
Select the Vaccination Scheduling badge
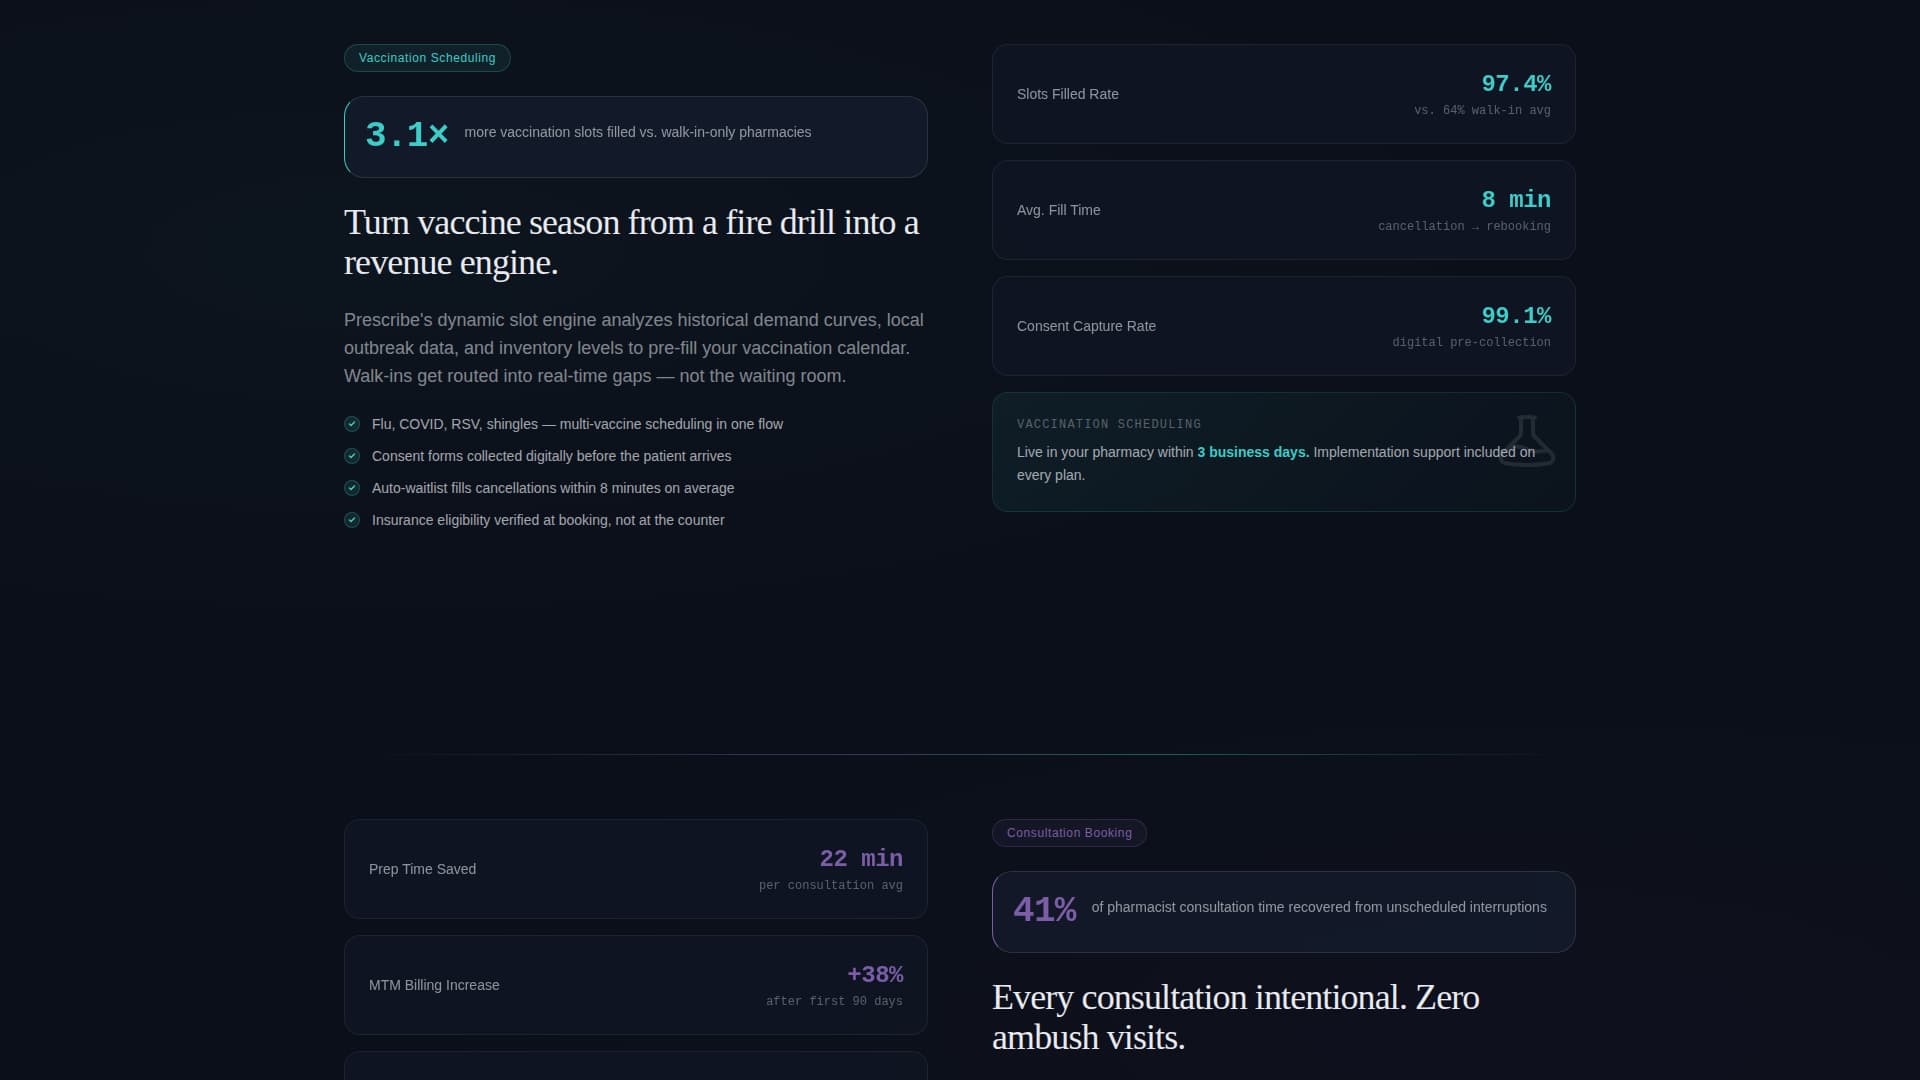(x=427, y=58)
